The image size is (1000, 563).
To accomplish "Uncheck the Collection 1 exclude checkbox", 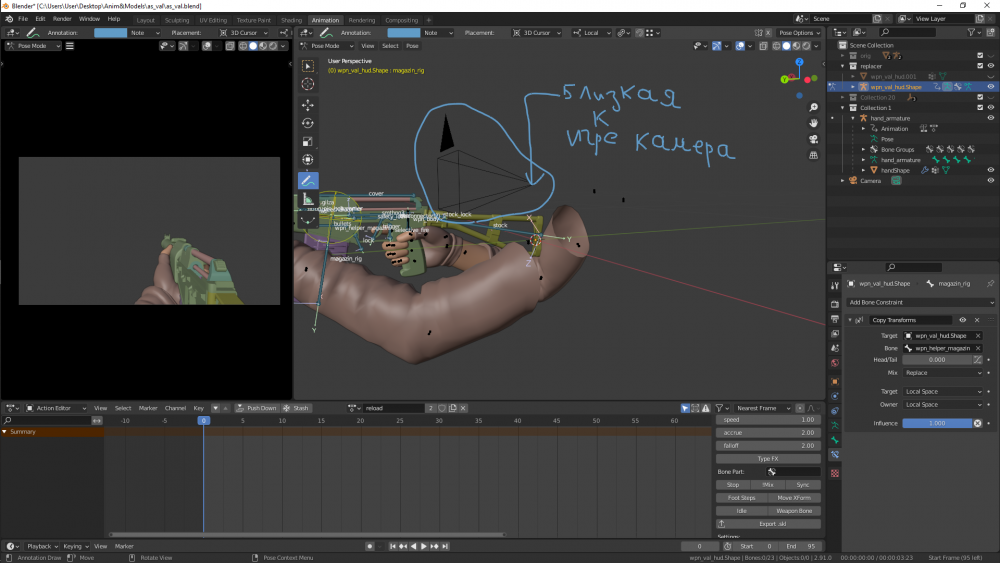I will [978, 108].
